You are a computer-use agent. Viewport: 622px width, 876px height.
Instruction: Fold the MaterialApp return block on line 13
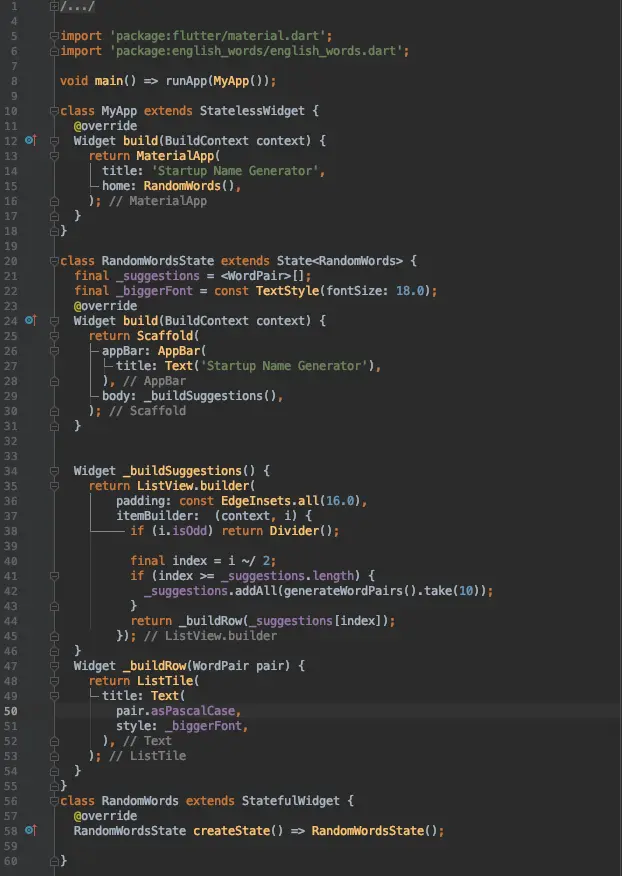click(54, 156)
